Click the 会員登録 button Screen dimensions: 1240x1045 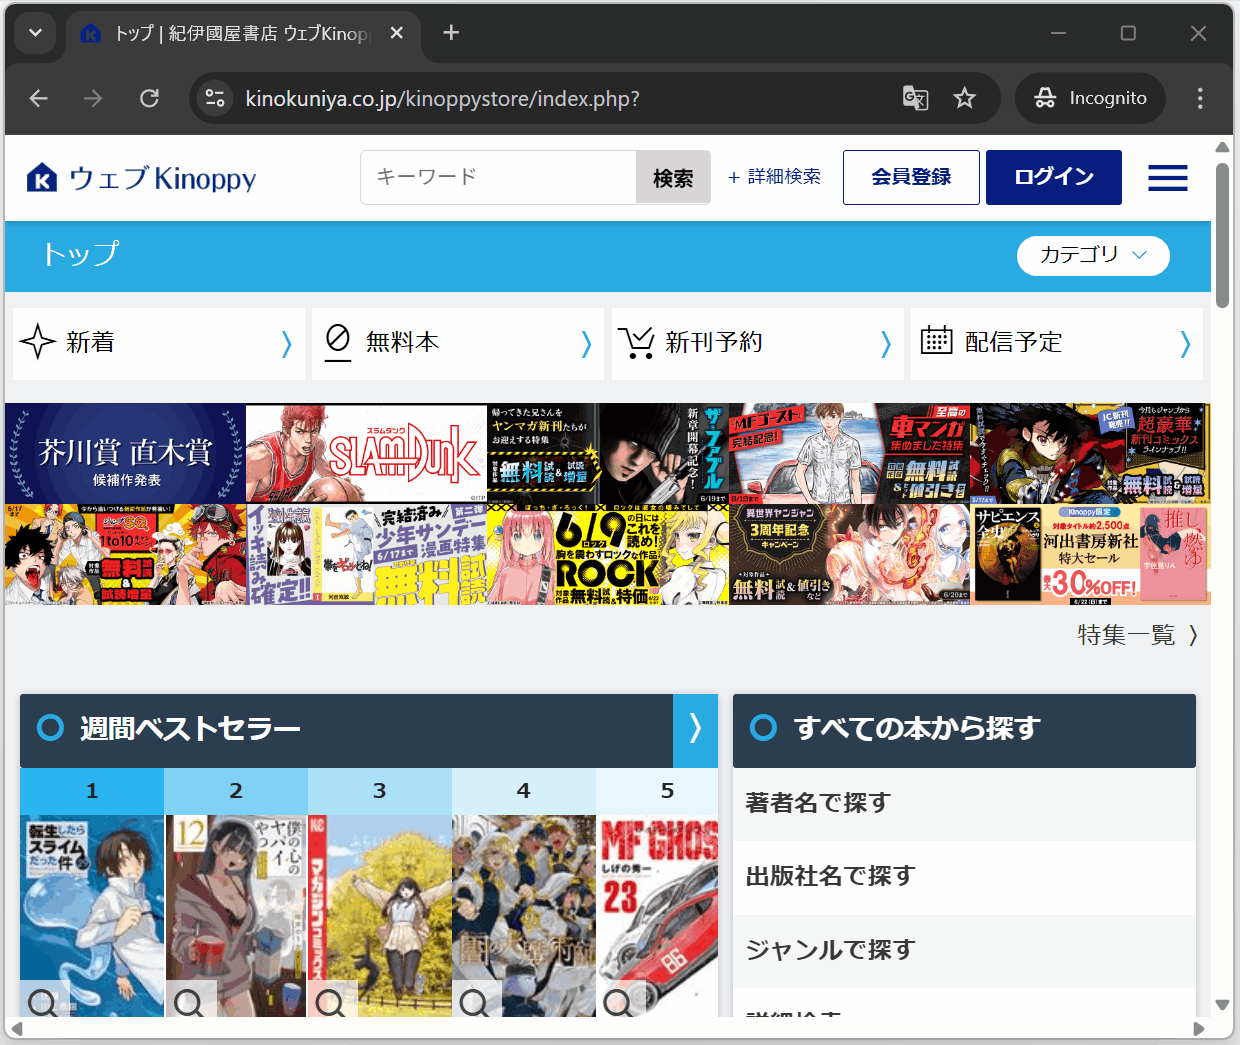911,177
